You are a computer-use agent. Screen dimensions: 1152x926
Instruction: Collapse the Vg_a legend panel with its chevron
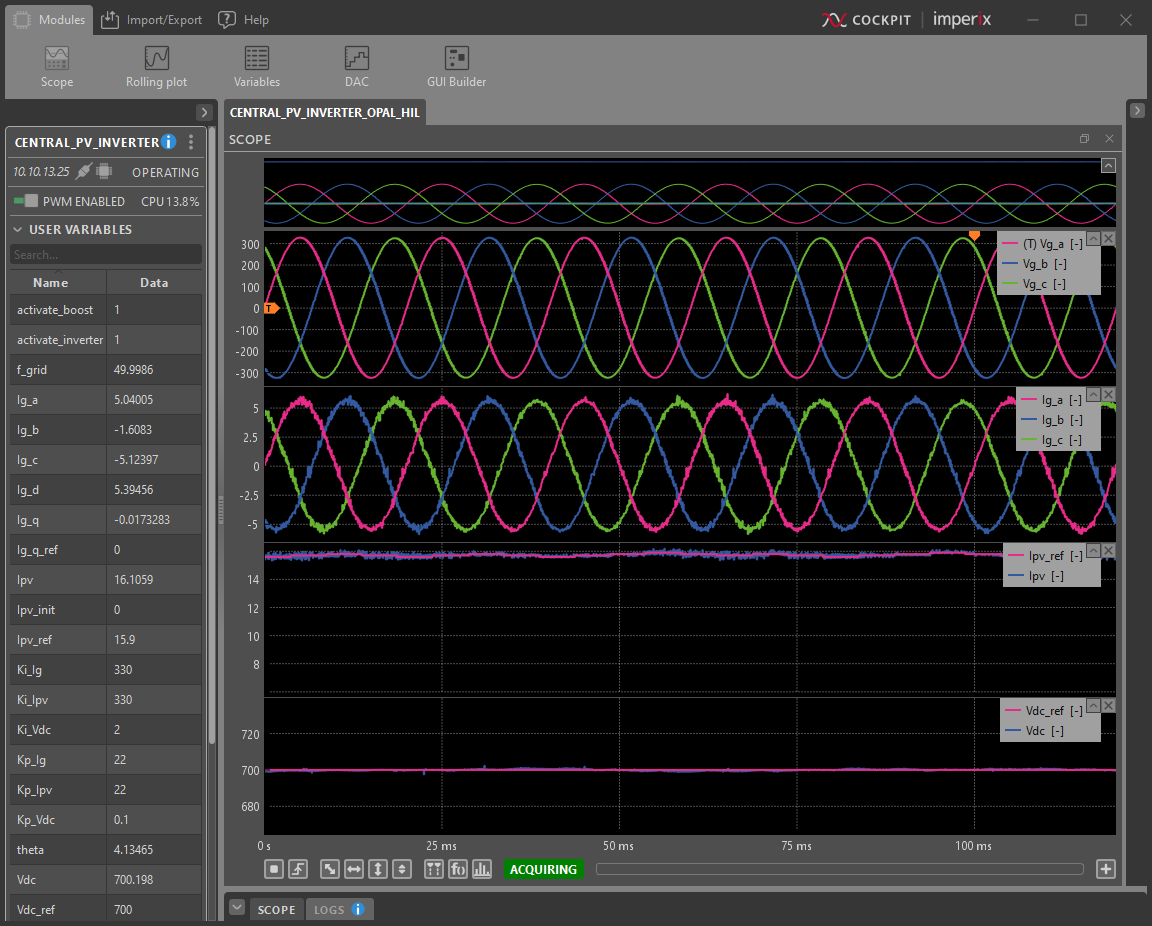pyautogui.click(x=1095, y=239)
